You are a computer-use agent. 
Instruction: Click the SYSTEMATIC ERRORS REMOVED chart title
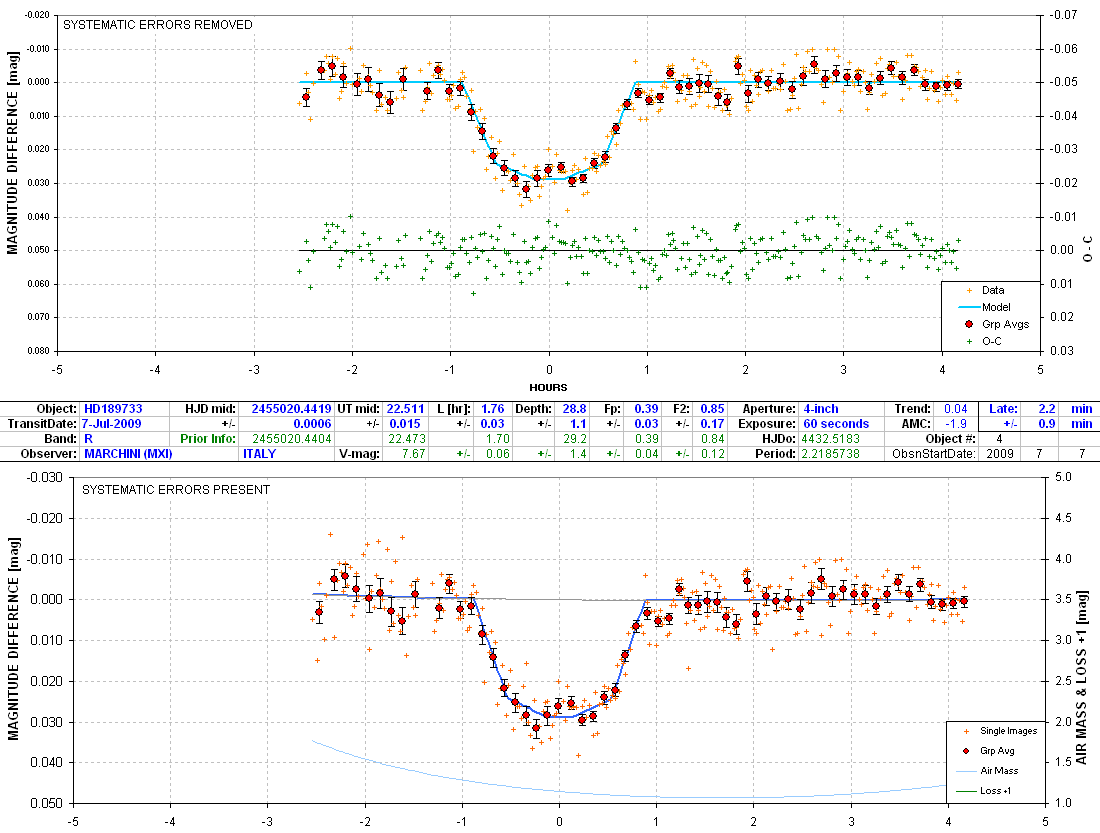tap(158, 25)
